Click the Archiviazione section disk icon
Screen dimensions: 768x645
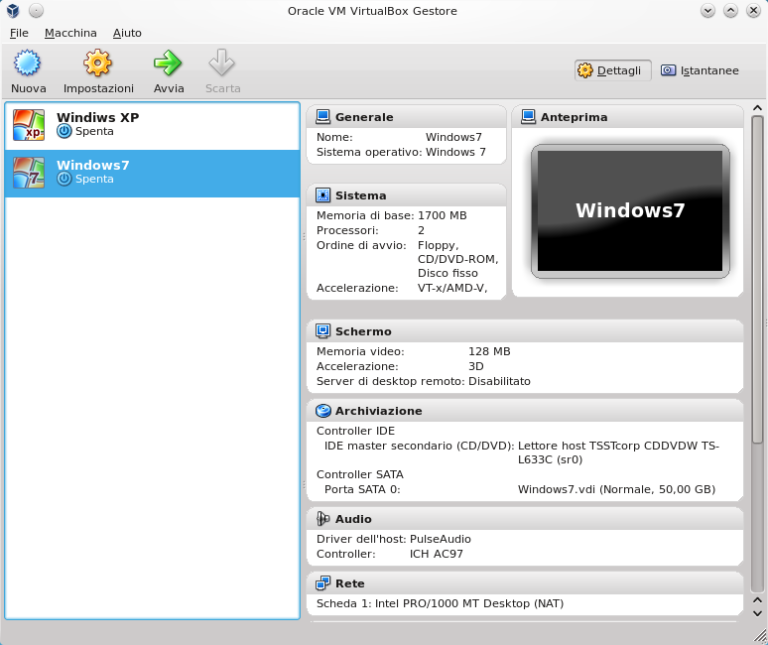pyautogui.click(x=323, y=411)
